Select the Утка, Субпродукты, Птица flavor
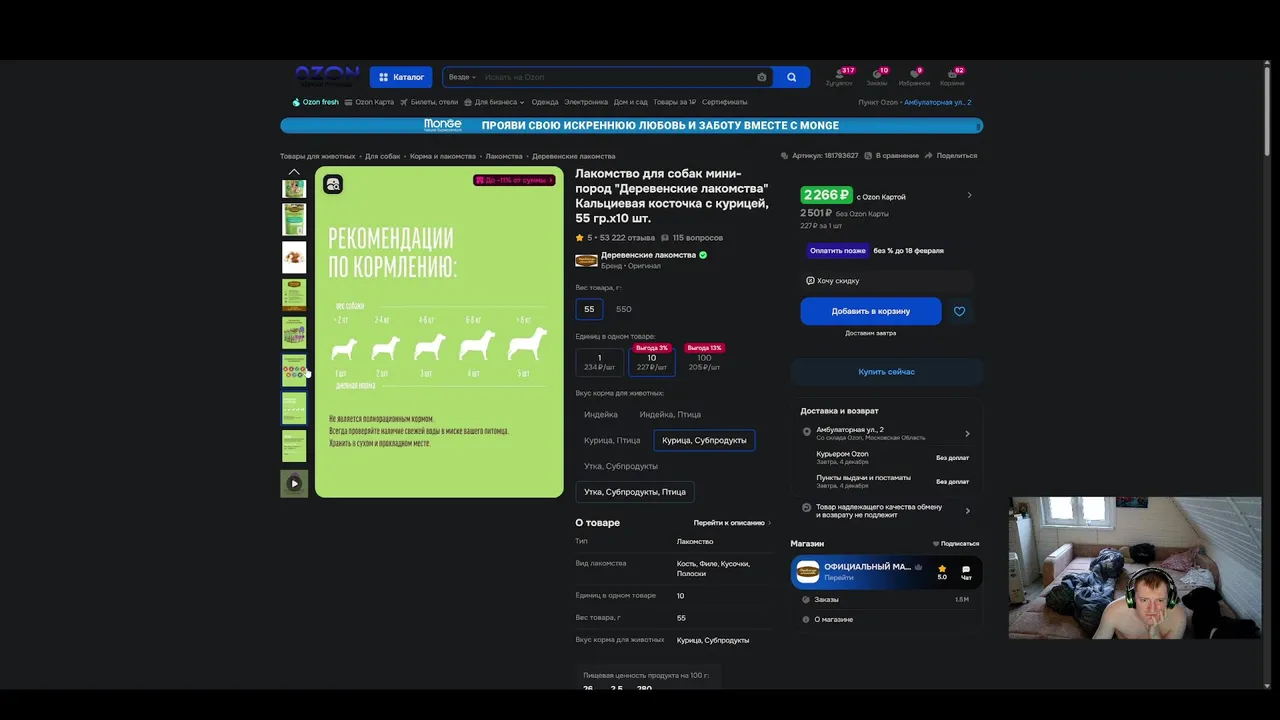The image size is (1280, 720). (x=635, y=492)
